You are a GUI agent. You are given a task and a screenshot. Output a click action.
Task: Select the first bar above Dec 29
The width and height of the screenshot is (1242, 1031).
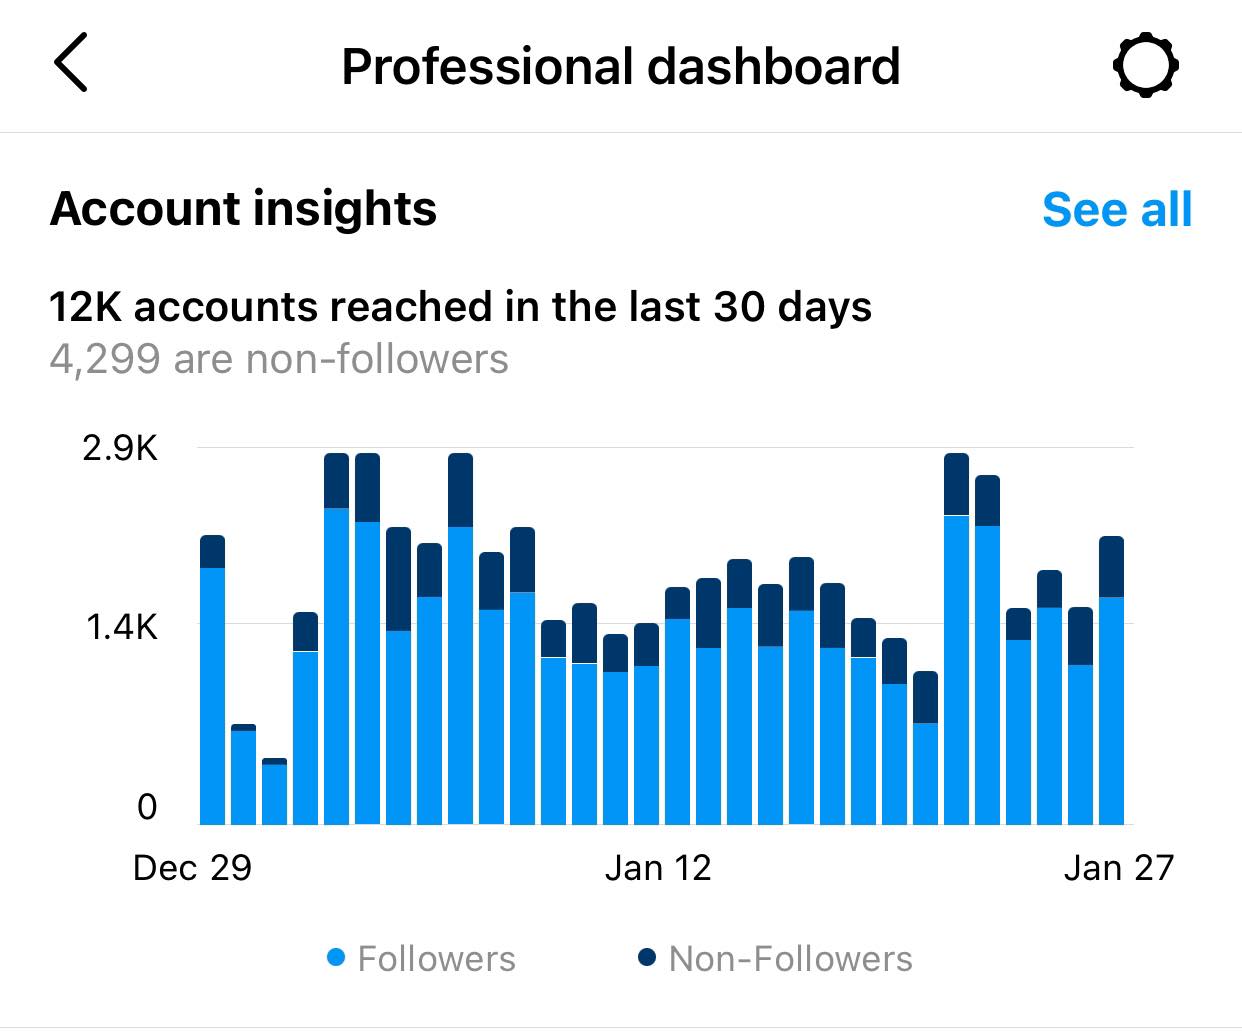click(212, 680)
